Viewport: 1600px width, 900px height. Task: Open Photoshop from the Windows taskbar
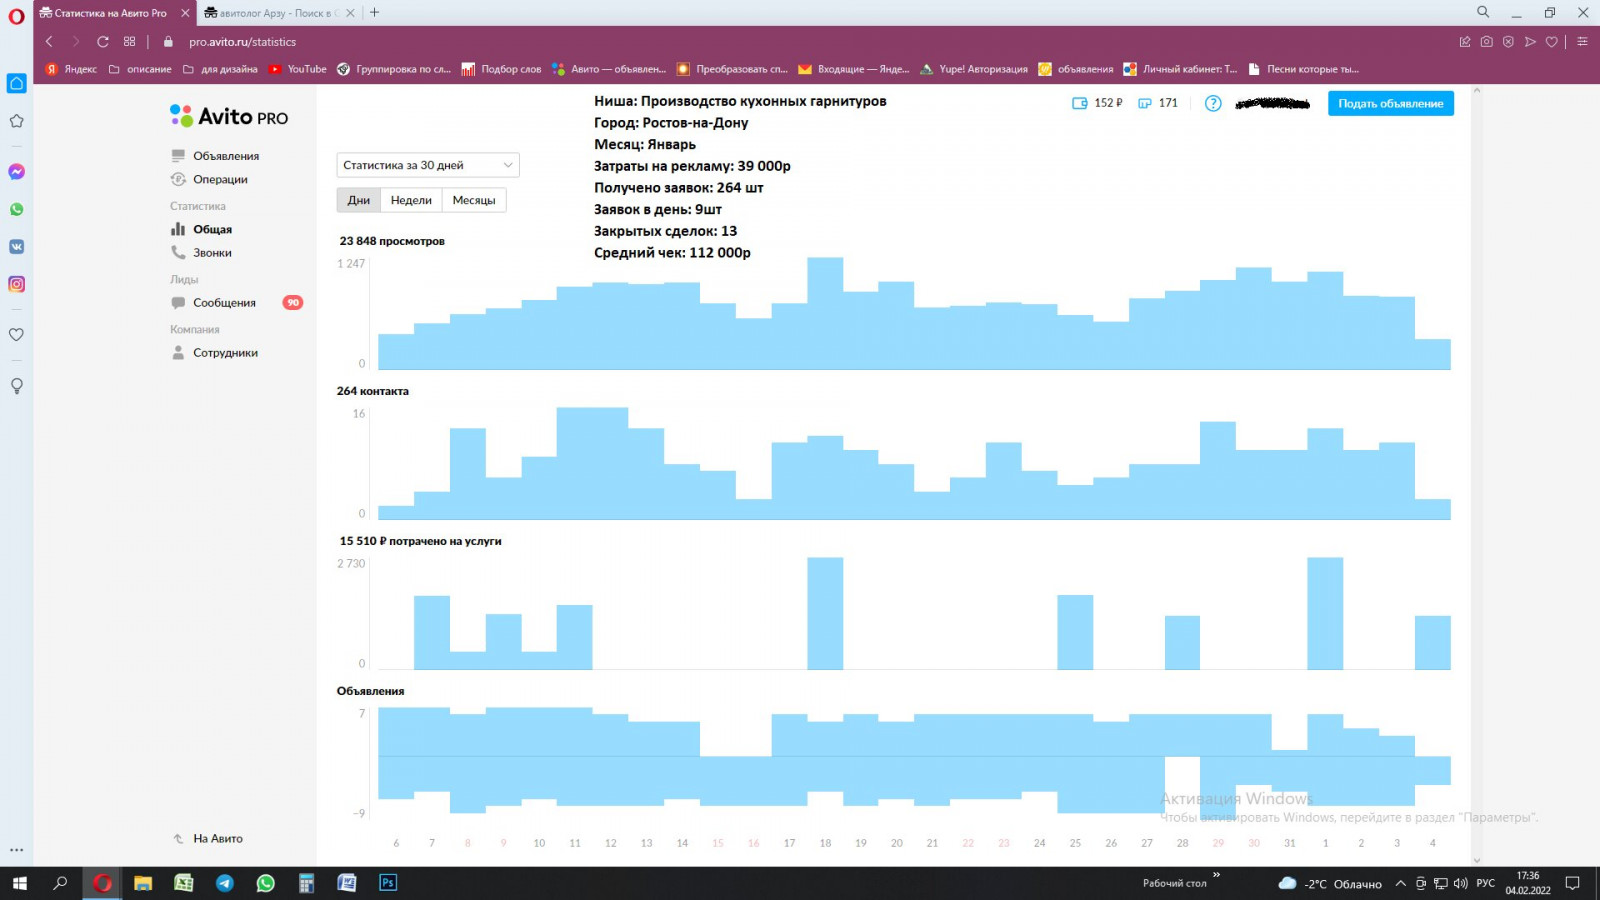click(x=388, y=883)
